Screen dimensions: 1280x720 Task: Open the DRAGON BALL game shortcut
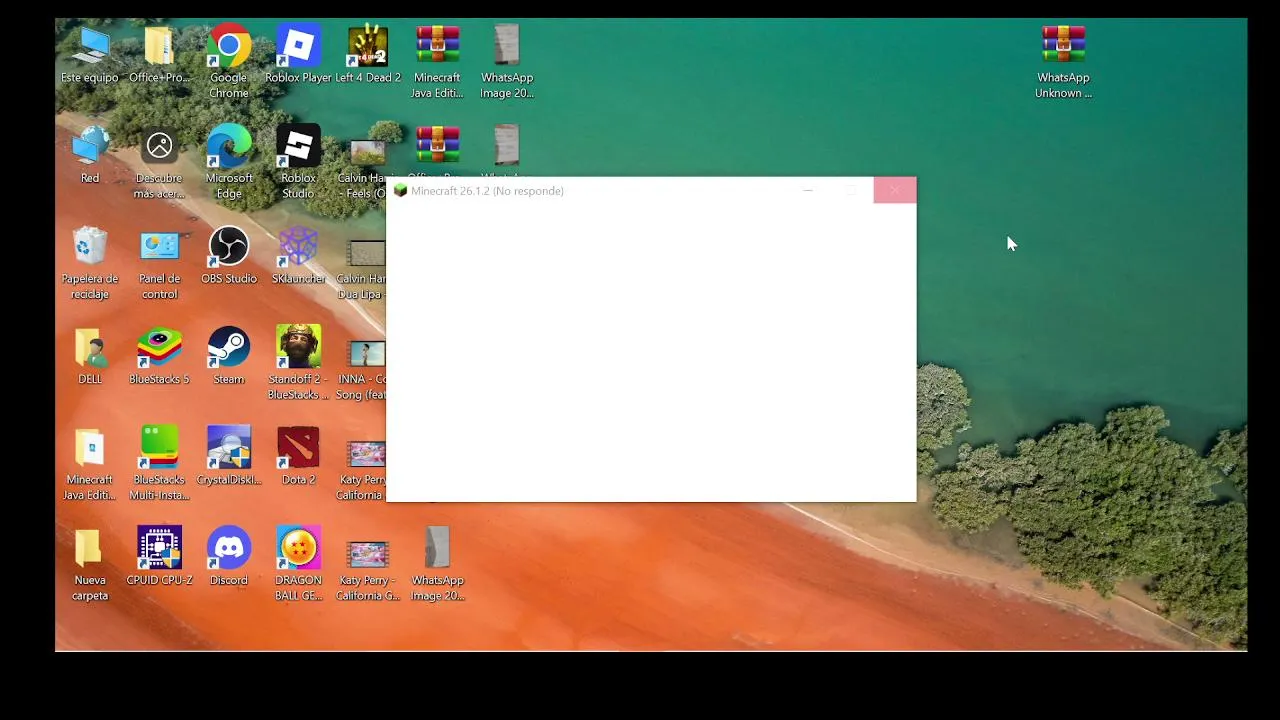[x=298, y=565]
